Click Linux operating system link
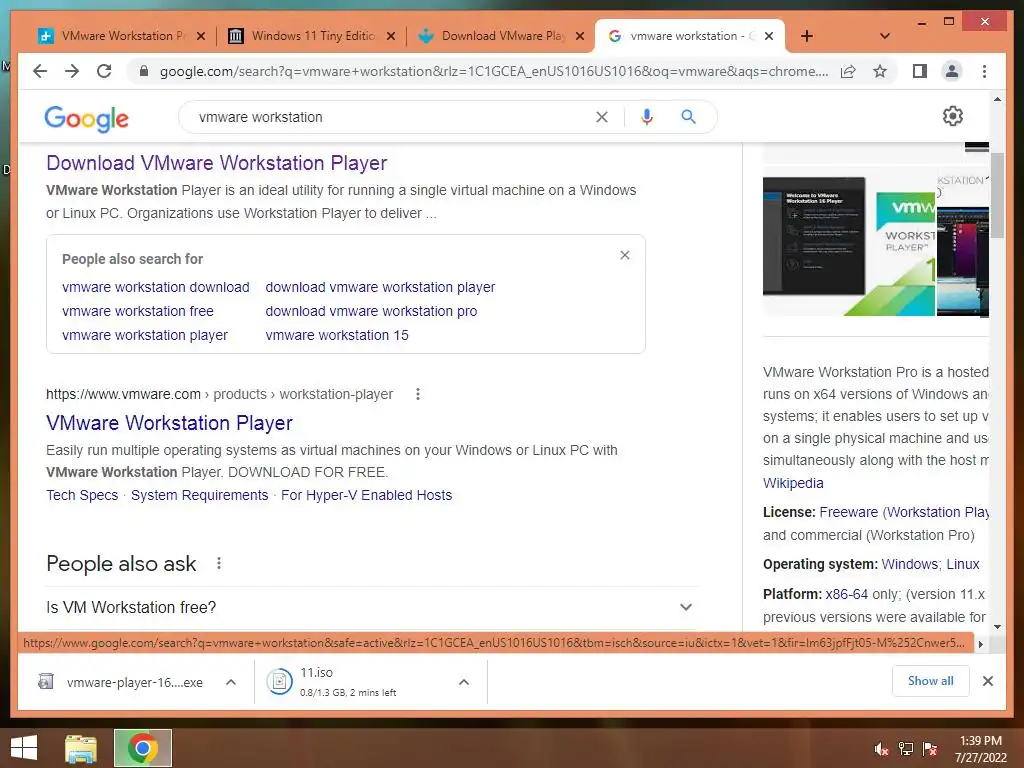Screen dimensions: 1024x768 click(963, 564)
